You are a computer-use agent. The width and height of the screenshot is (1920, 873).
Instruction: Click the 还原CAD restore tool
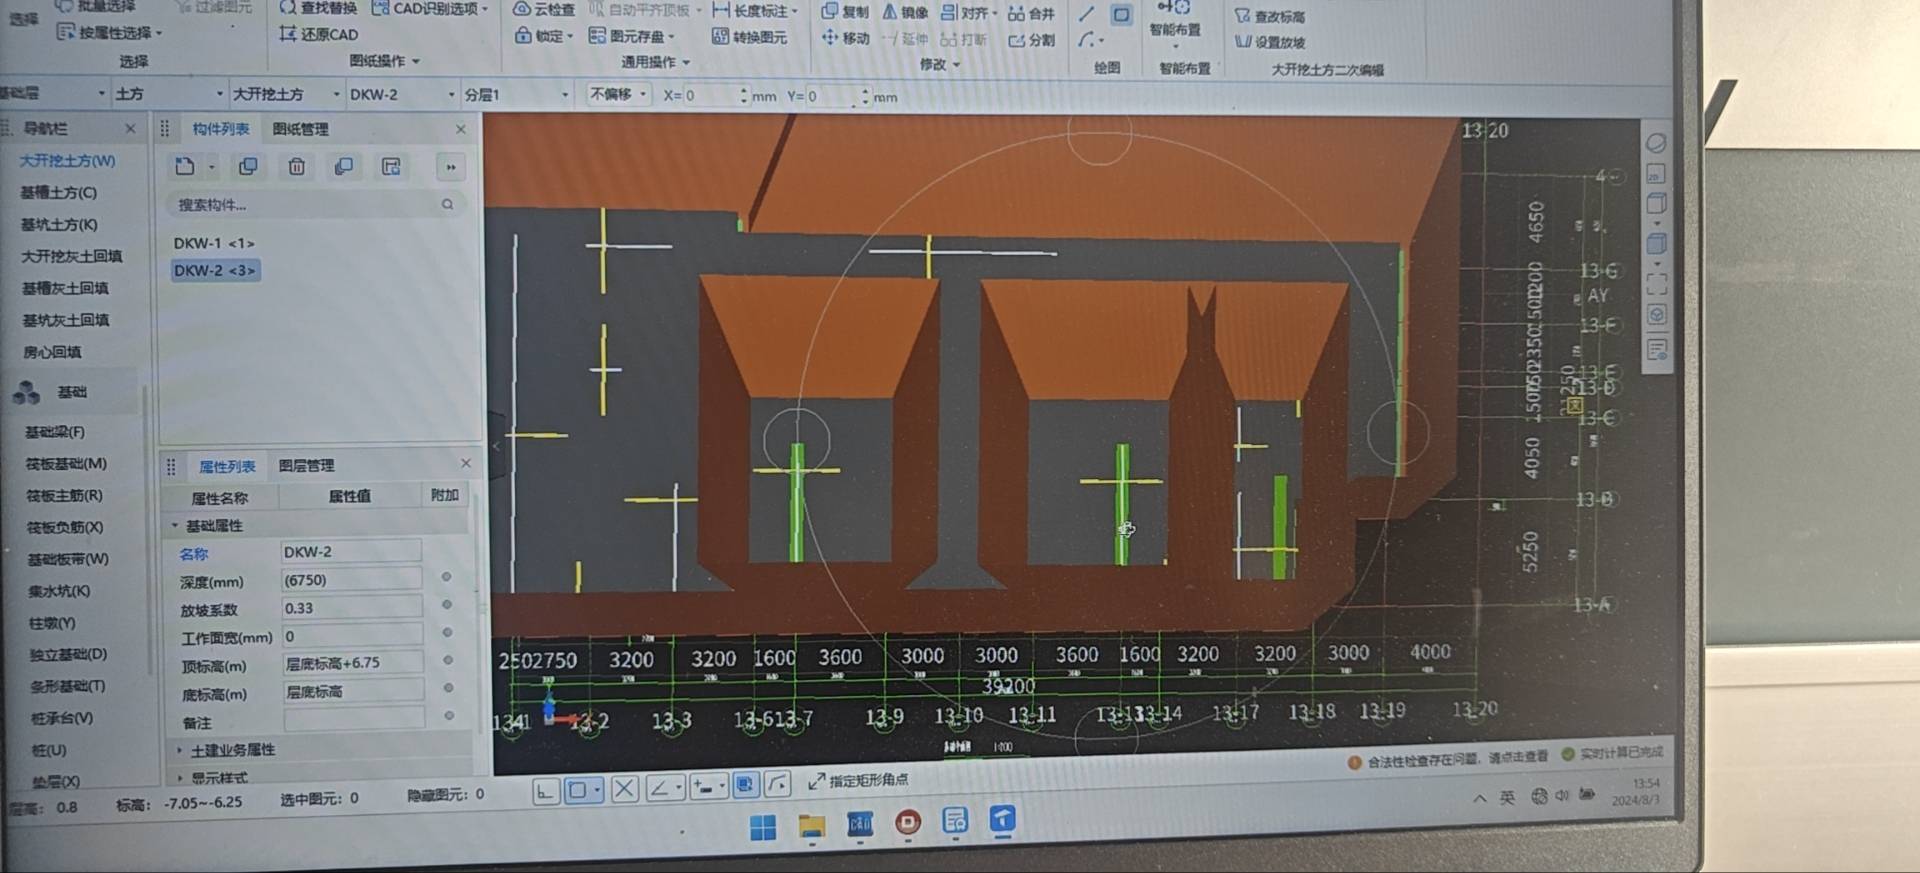pyautogui.click(x=318, y=35)
